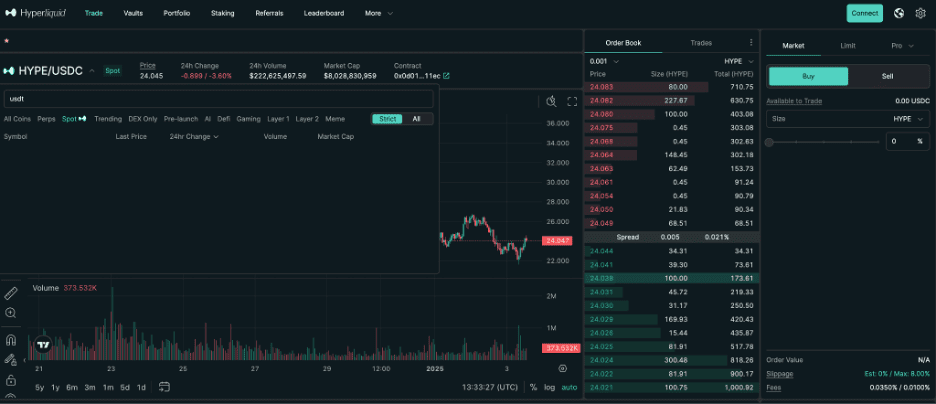936x404 pixels.
Task: Expand the More menu
Action: (x=379, y=13)
